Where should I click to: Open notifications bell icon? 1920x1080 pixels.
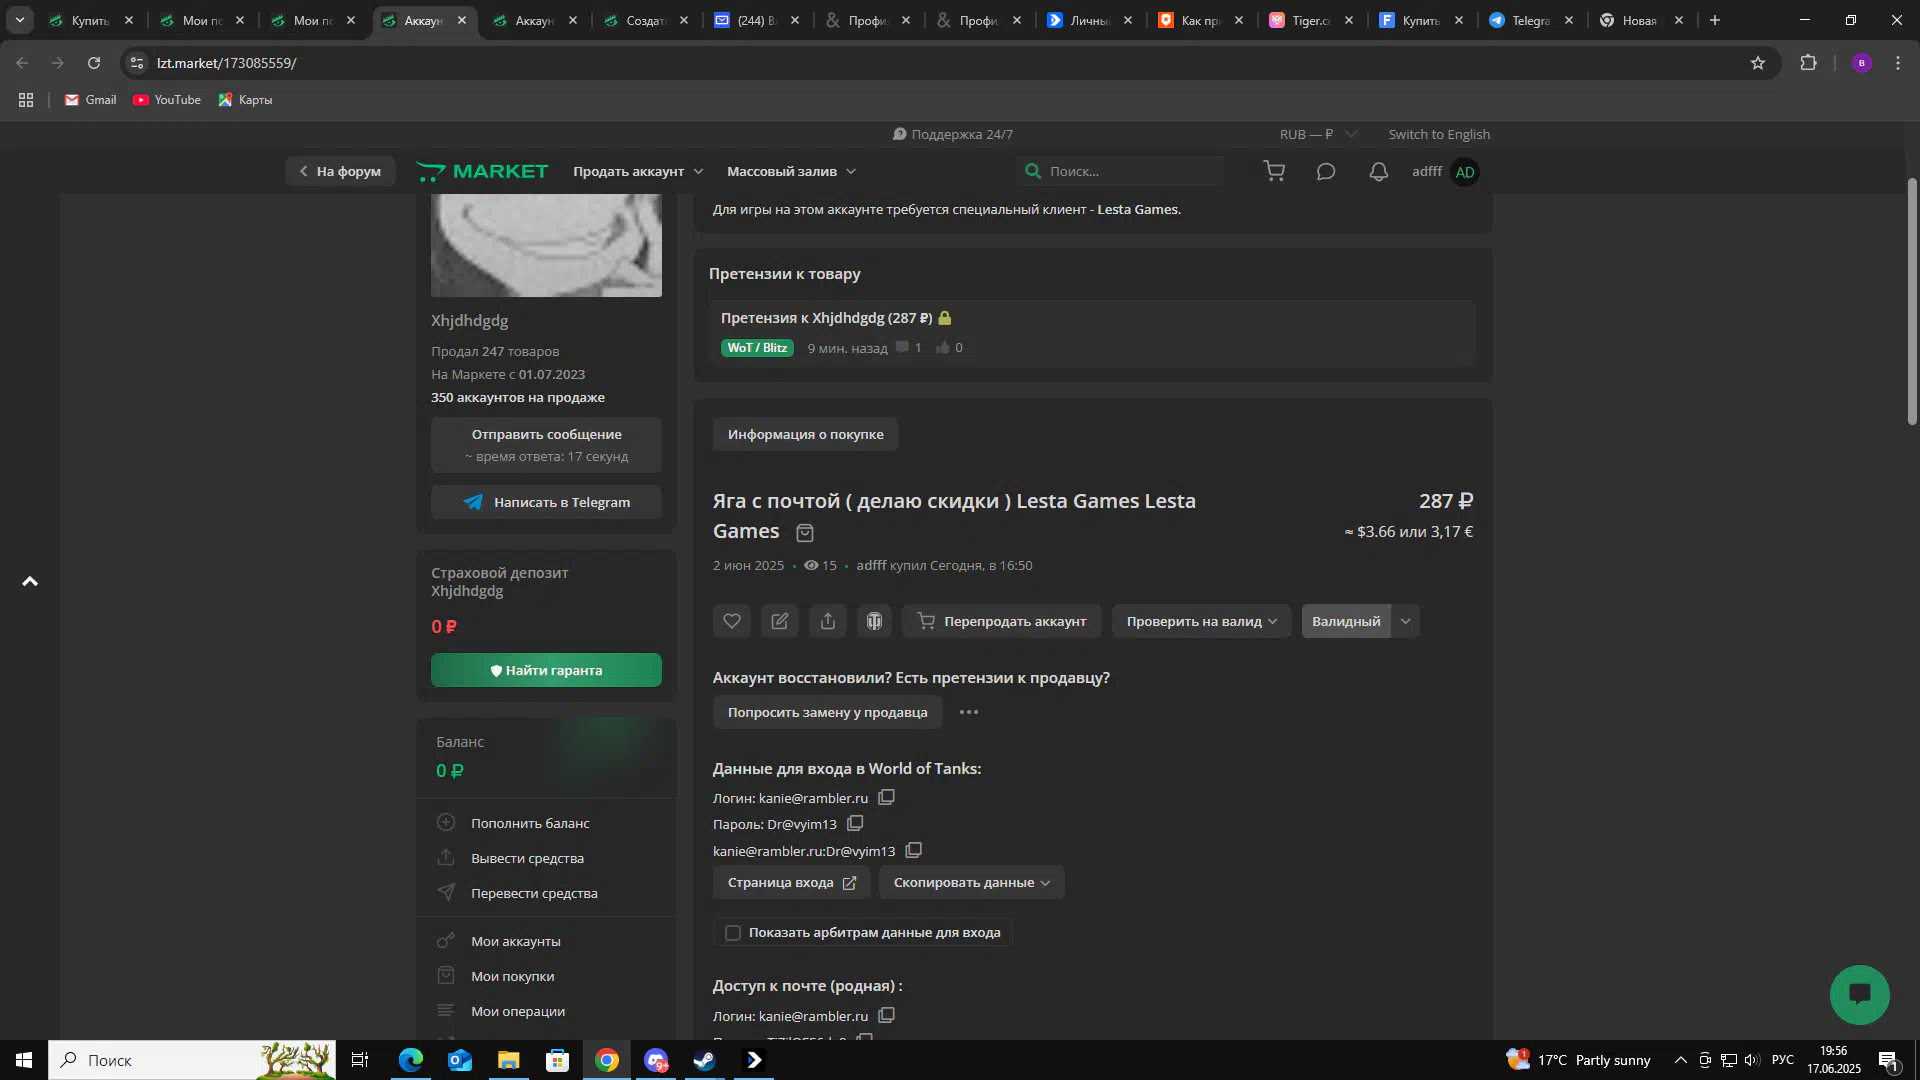point(1379,171)
